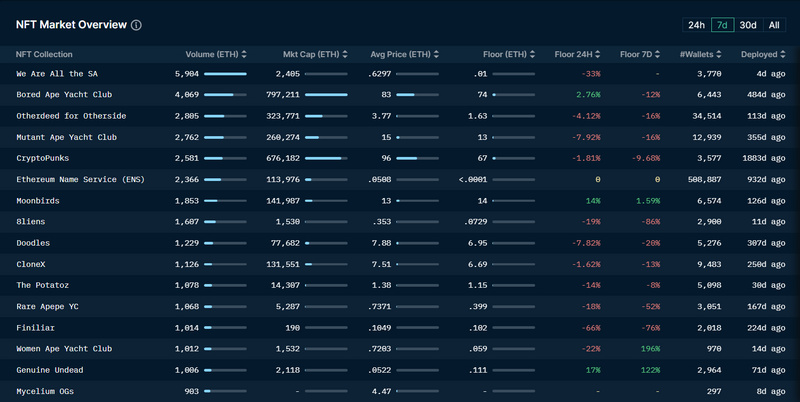Click the -66% Finiliar Floor 24H value
This screenshot has width=800, height=402.
click(591, 328)
